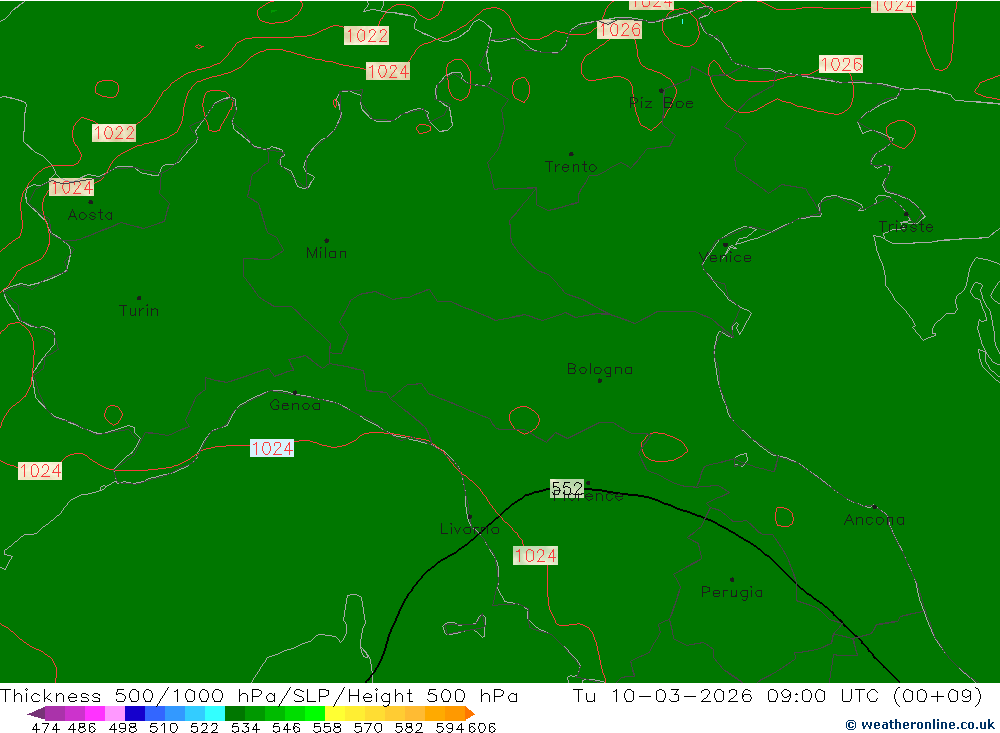Click the Milan city dot marker
The height and width of the screenshot is (733, 1000).
coord(327,241)
